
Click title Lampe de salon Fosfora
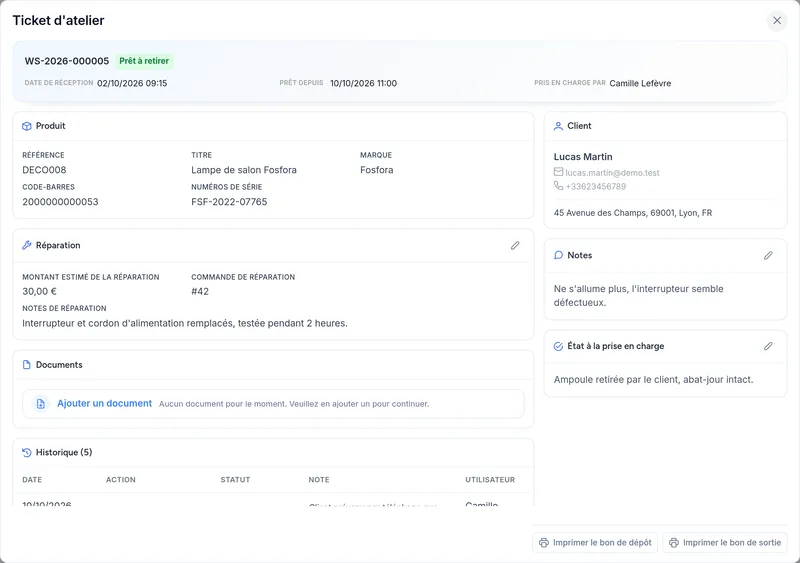[x=244, y=170]
